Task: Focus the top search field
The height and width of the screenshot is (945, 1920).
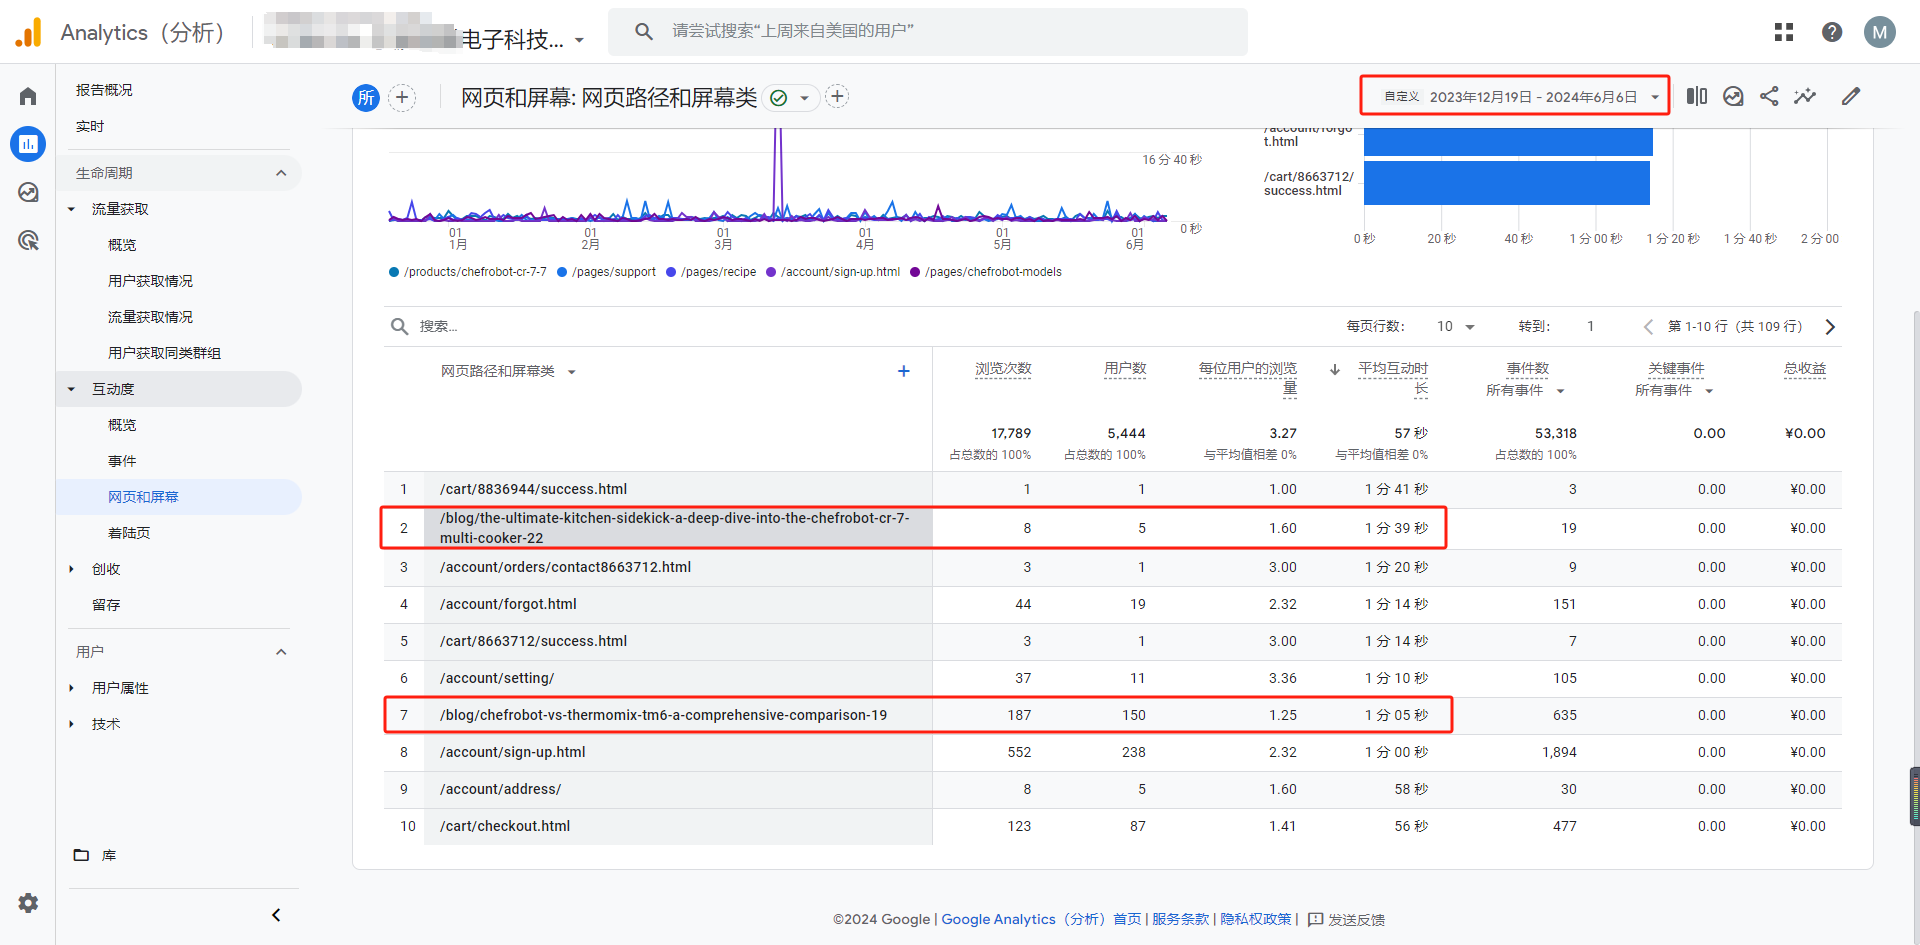Action: 928,32
